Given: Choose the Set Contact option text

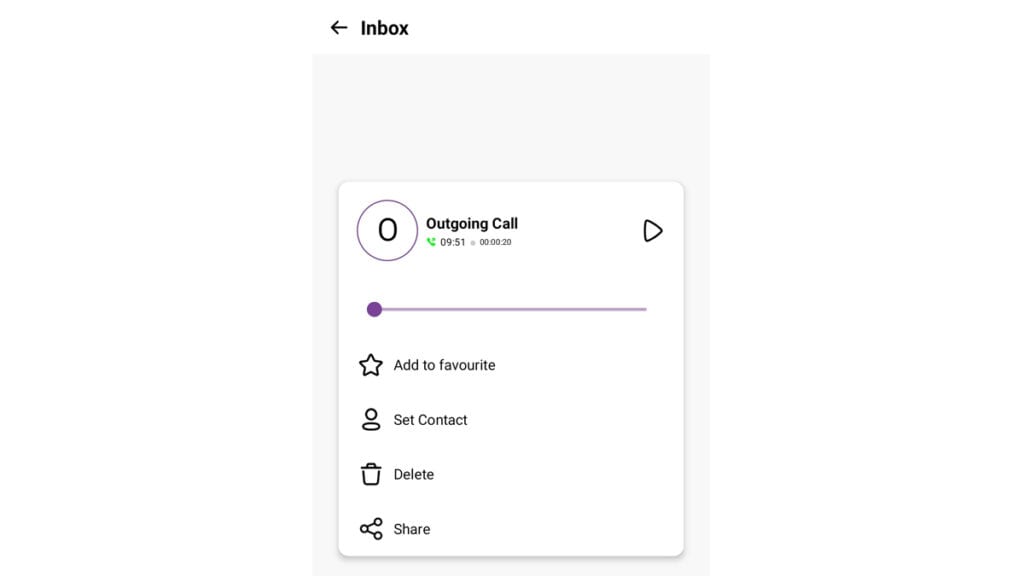Looking at the screenshot, I should (x=430, y=420).
